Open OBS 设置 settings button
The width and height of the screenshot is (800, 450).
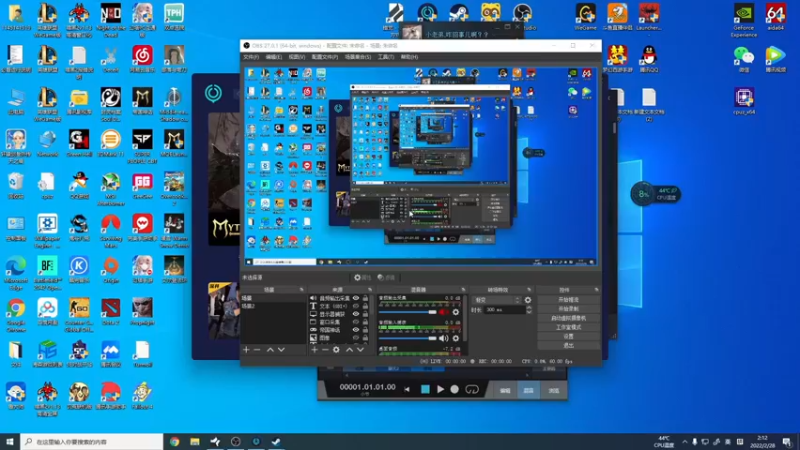pos(568,337)
